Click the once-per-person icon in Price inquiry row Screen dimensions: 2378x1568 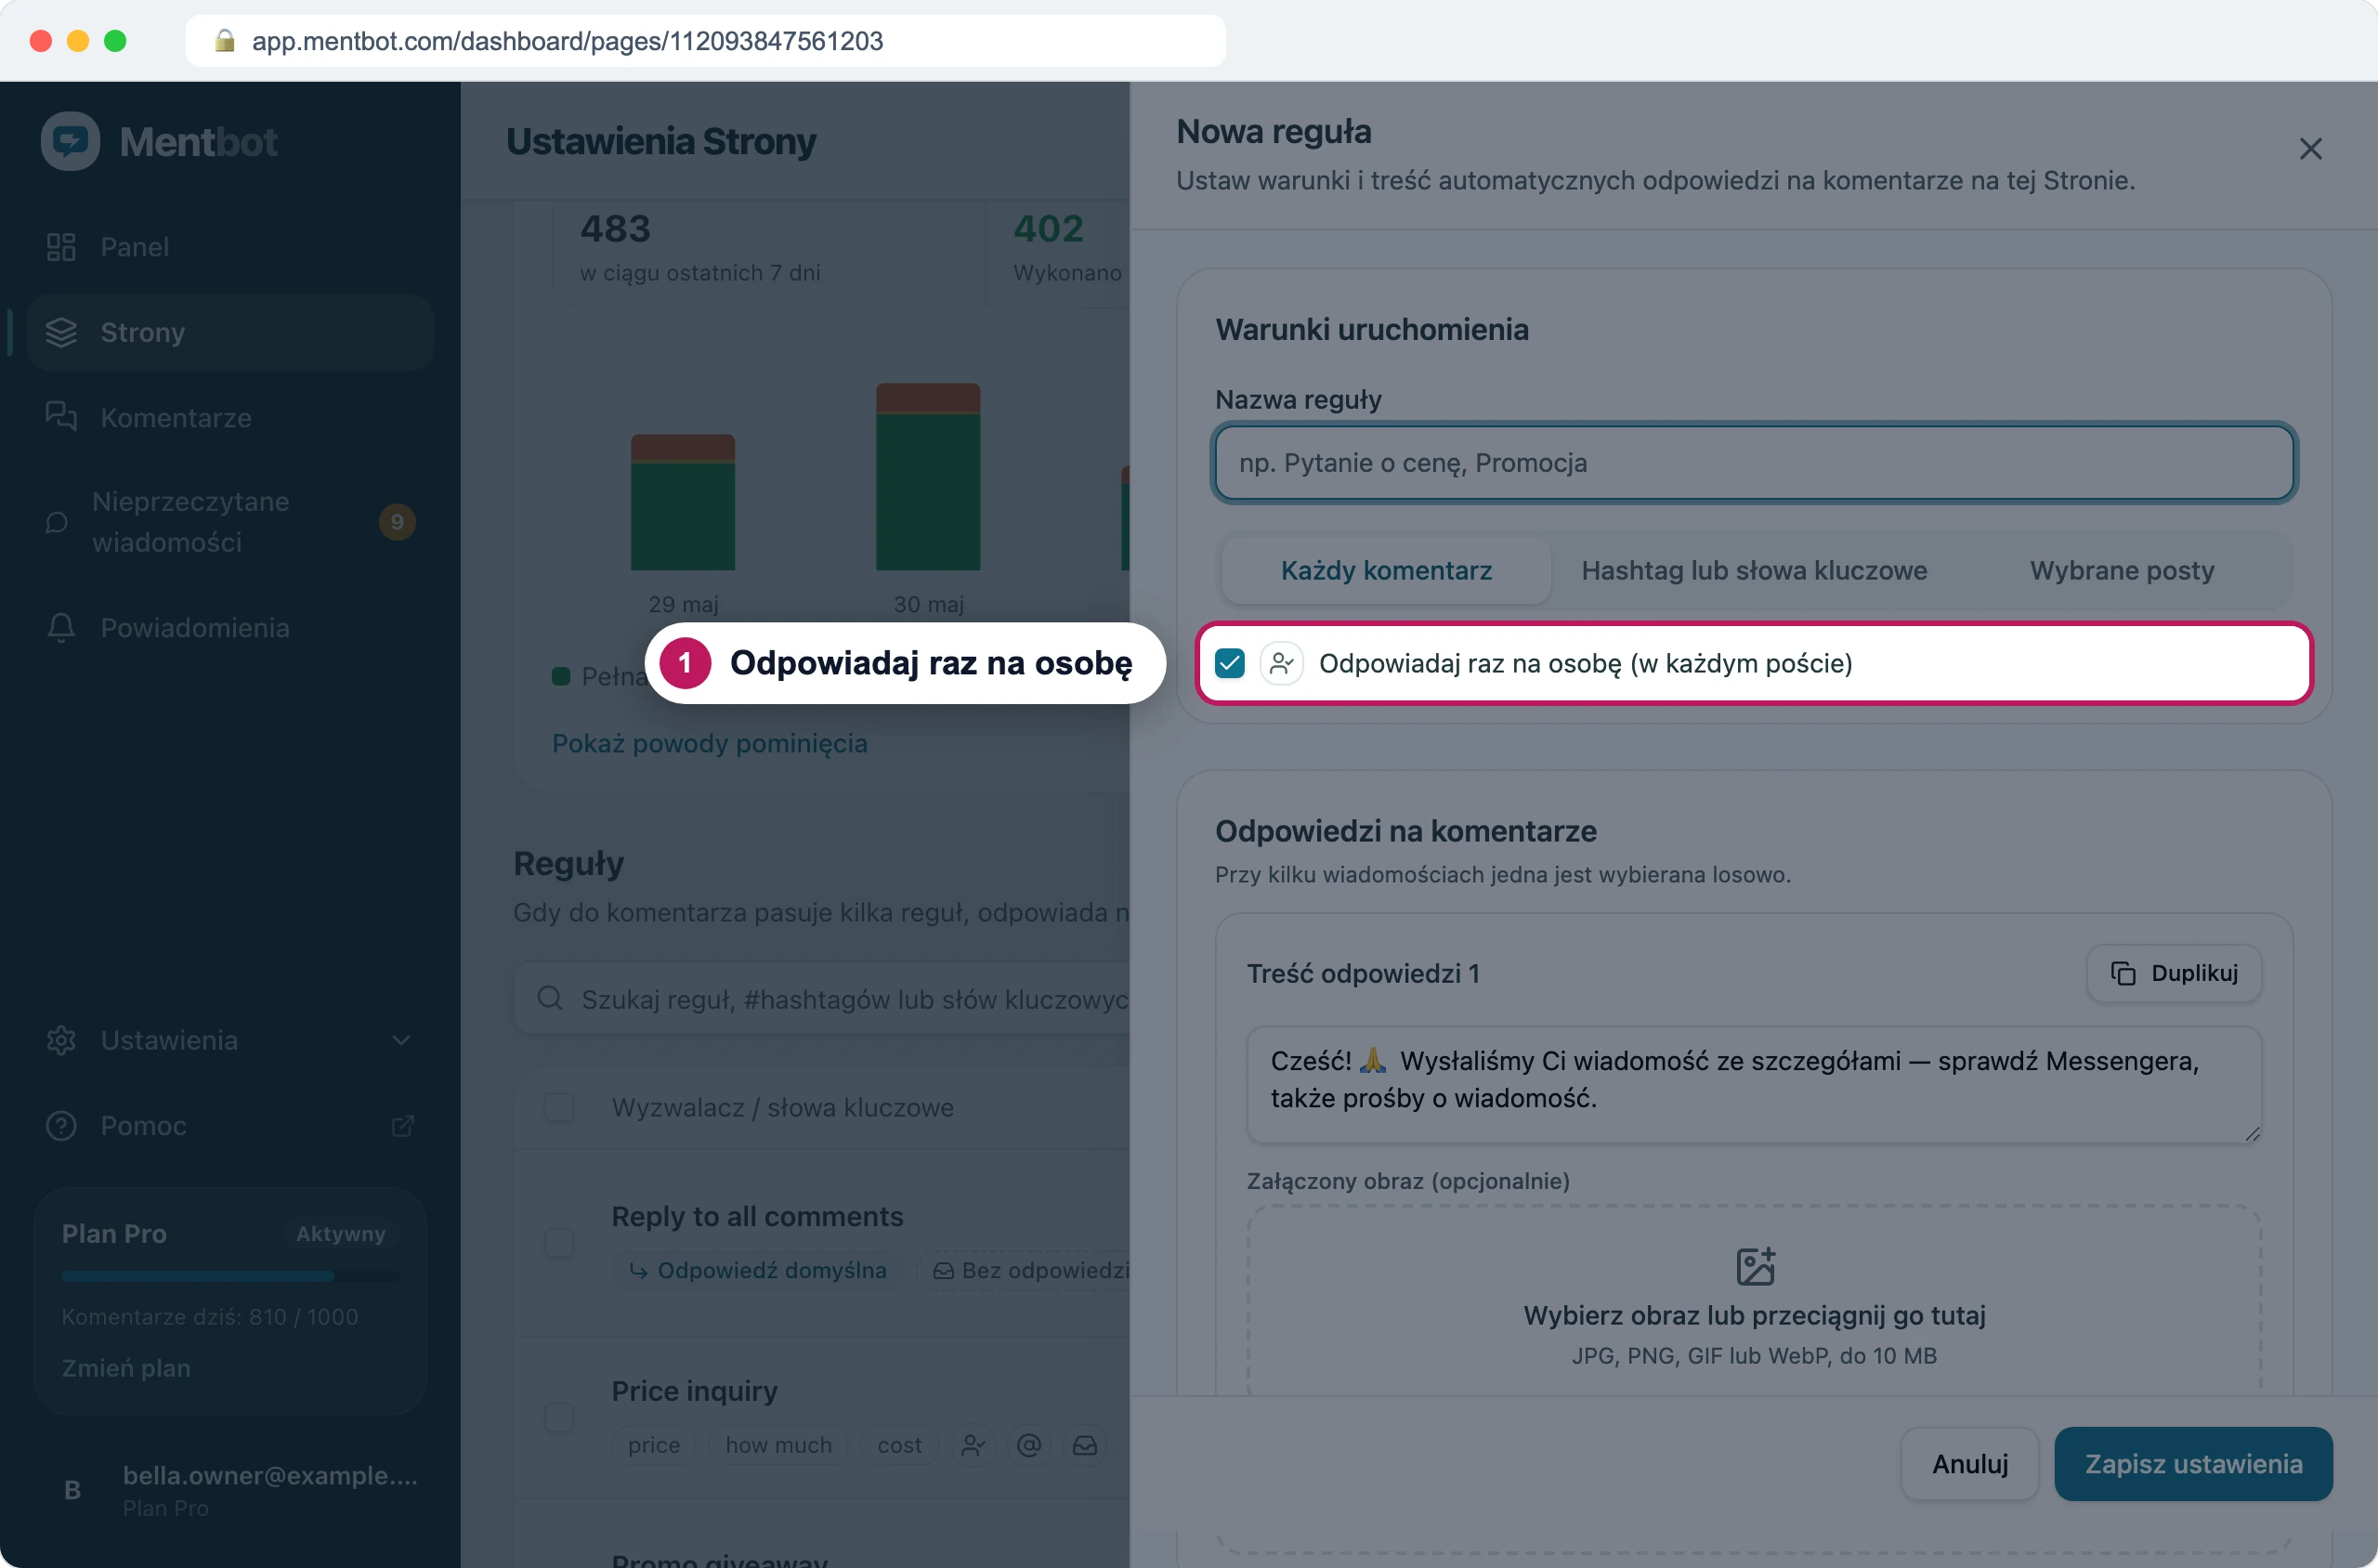[973, 1445]
